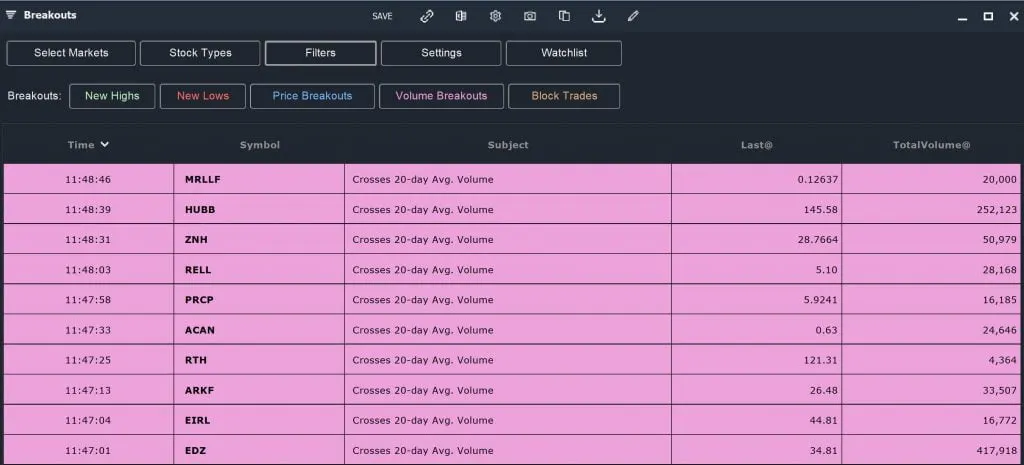Click the SAVE button
Image resolution: width=1024 pixels, height=465 pixels.
click(383, 16)
